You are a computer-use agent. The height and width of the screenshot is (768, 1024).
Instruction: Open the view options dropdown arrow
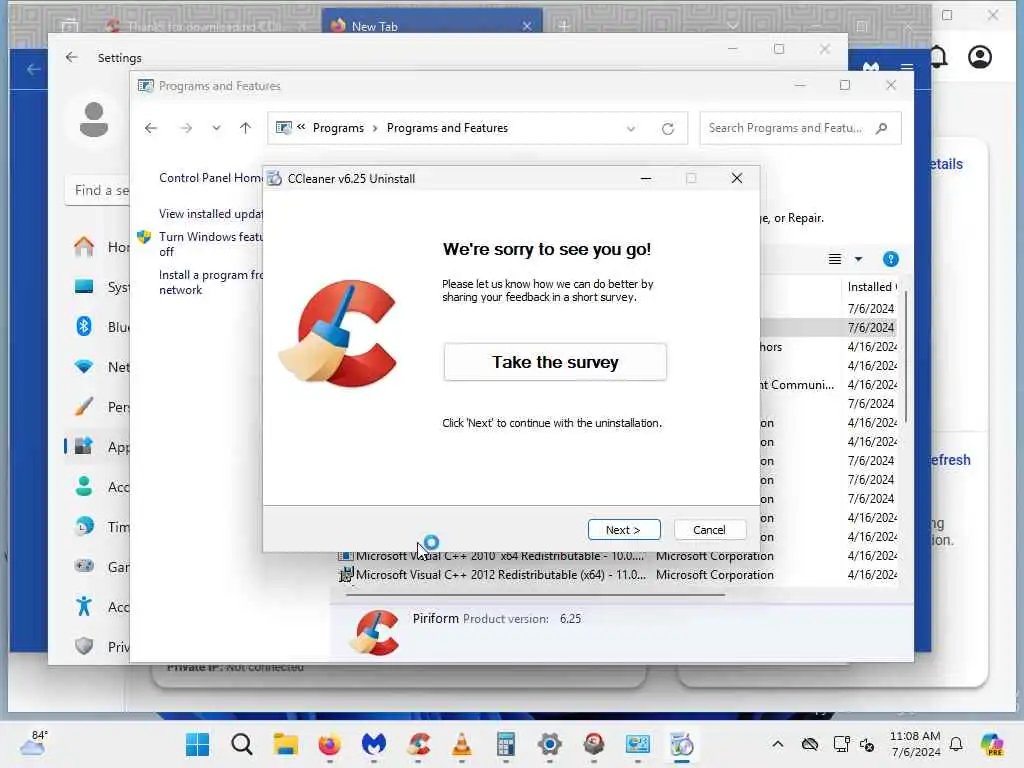(x=858, y=259)
